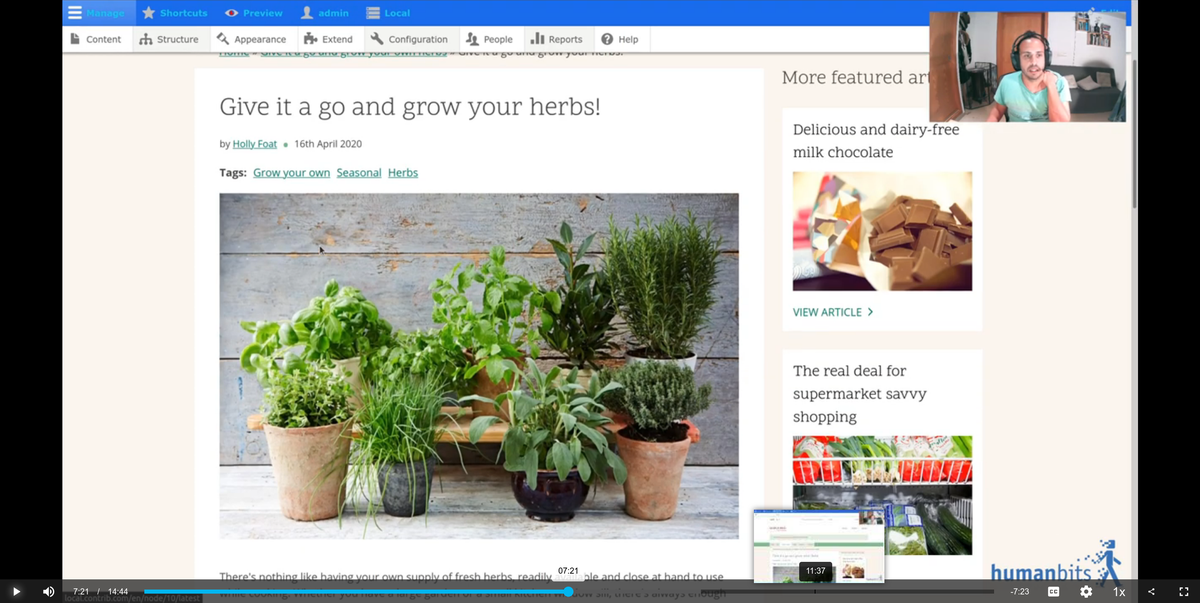
Task: Open the Seasonal tag
Action: tap(359, 173)
